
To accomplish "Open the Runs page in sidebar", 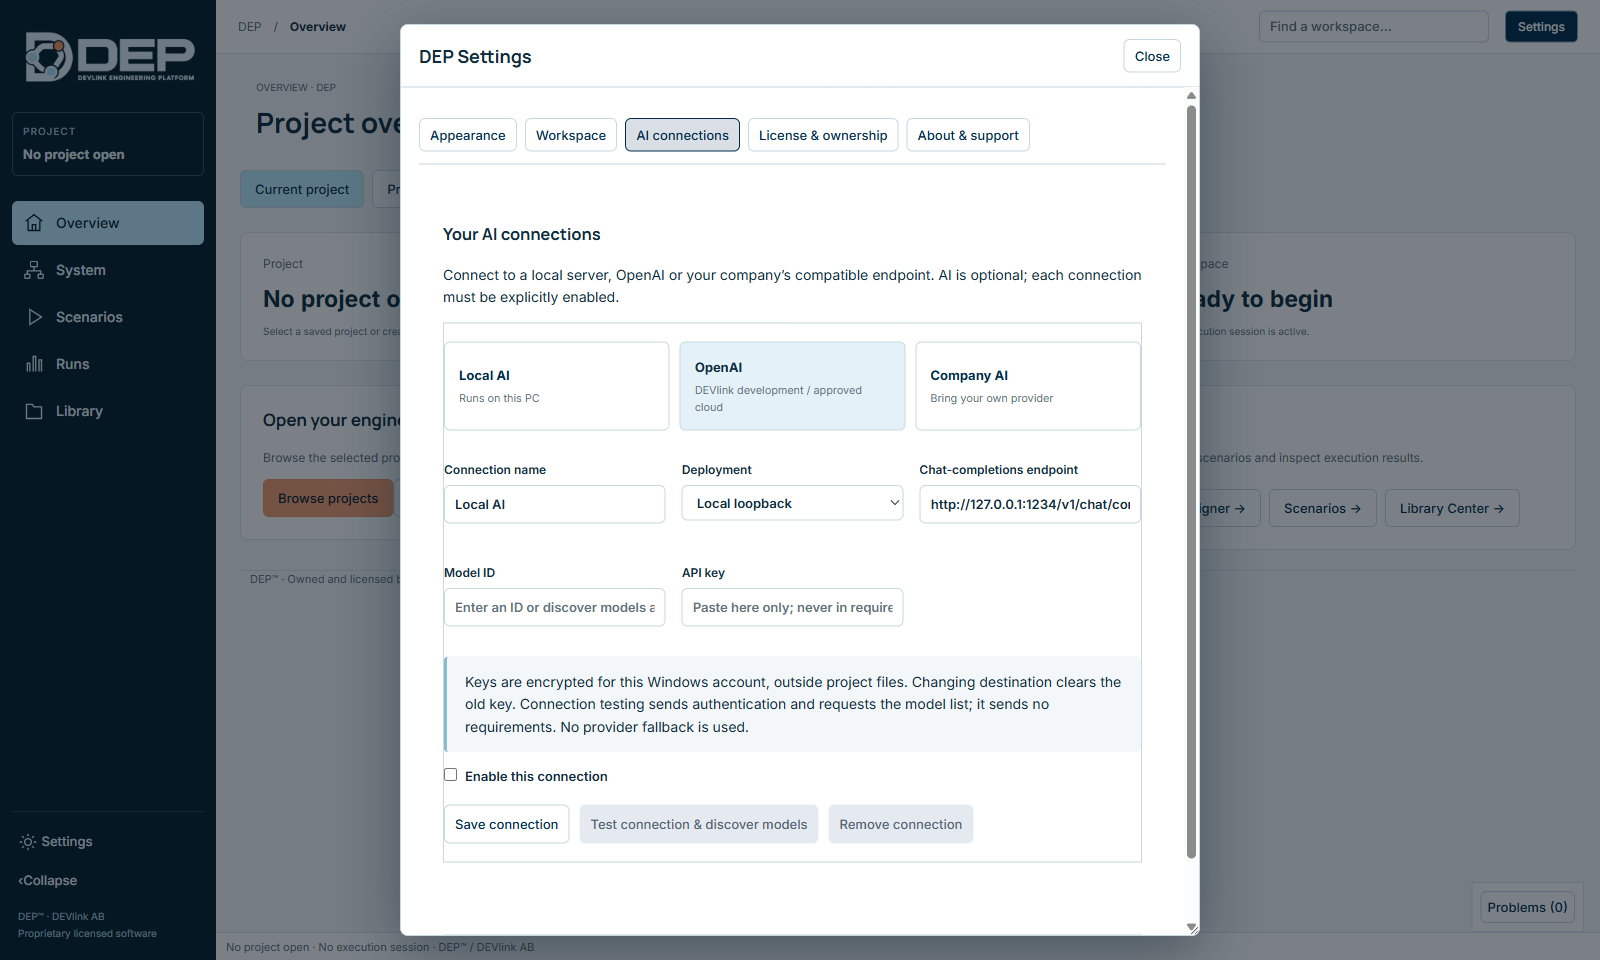I will point(108,364).
